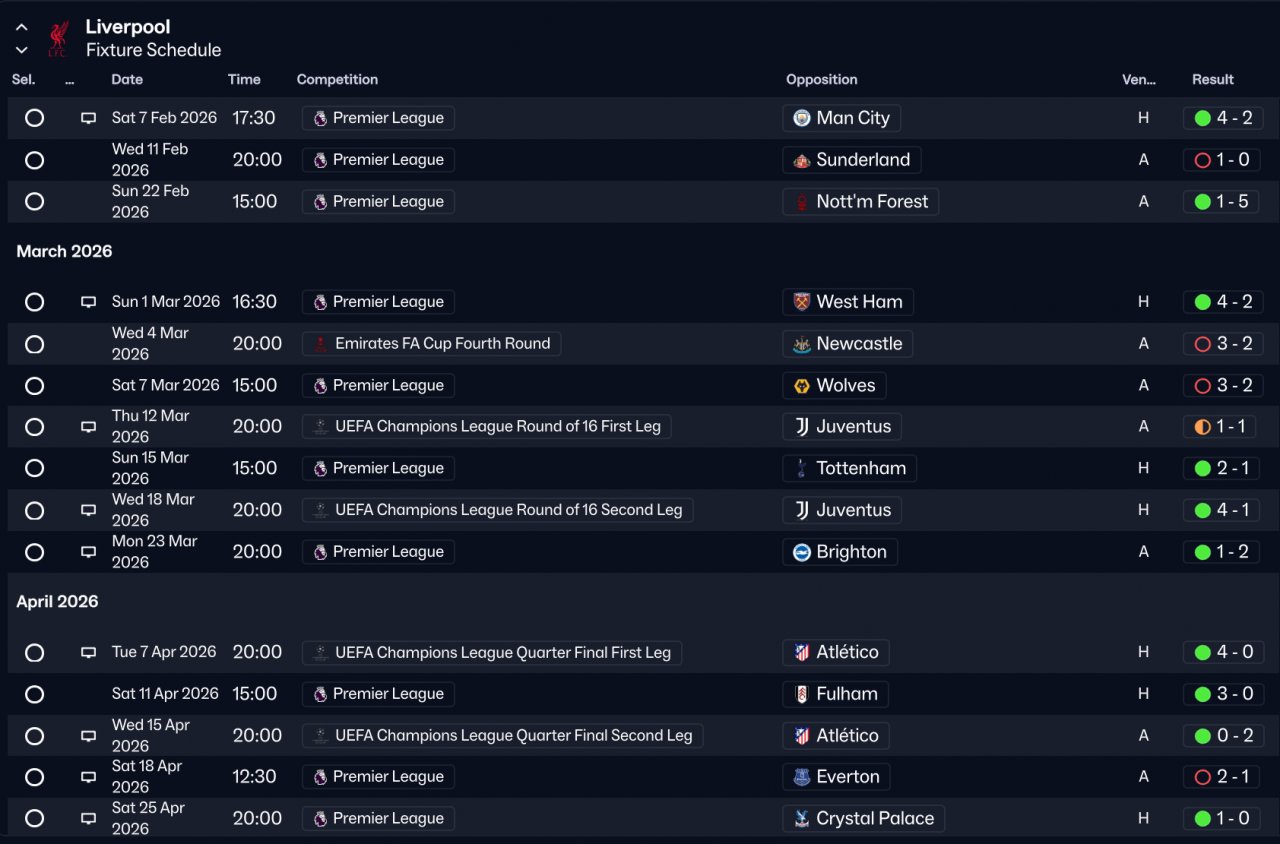This screenshot has height=844, width=1280.
Task: Click the up chevron beside Liverpool
Action: (22, 28)
